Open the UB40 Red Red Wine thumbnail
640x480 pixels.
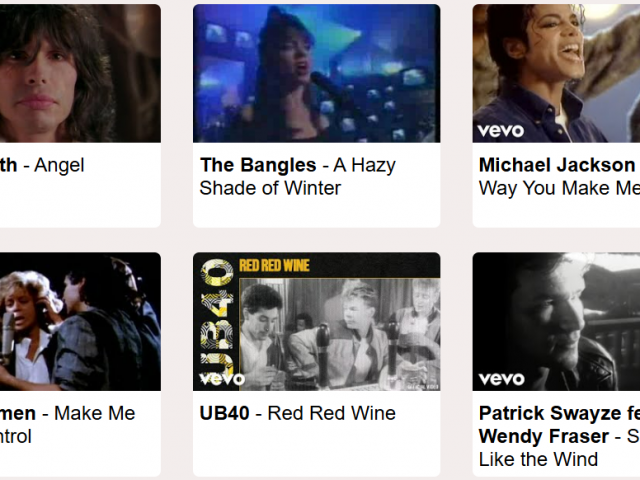316,322
